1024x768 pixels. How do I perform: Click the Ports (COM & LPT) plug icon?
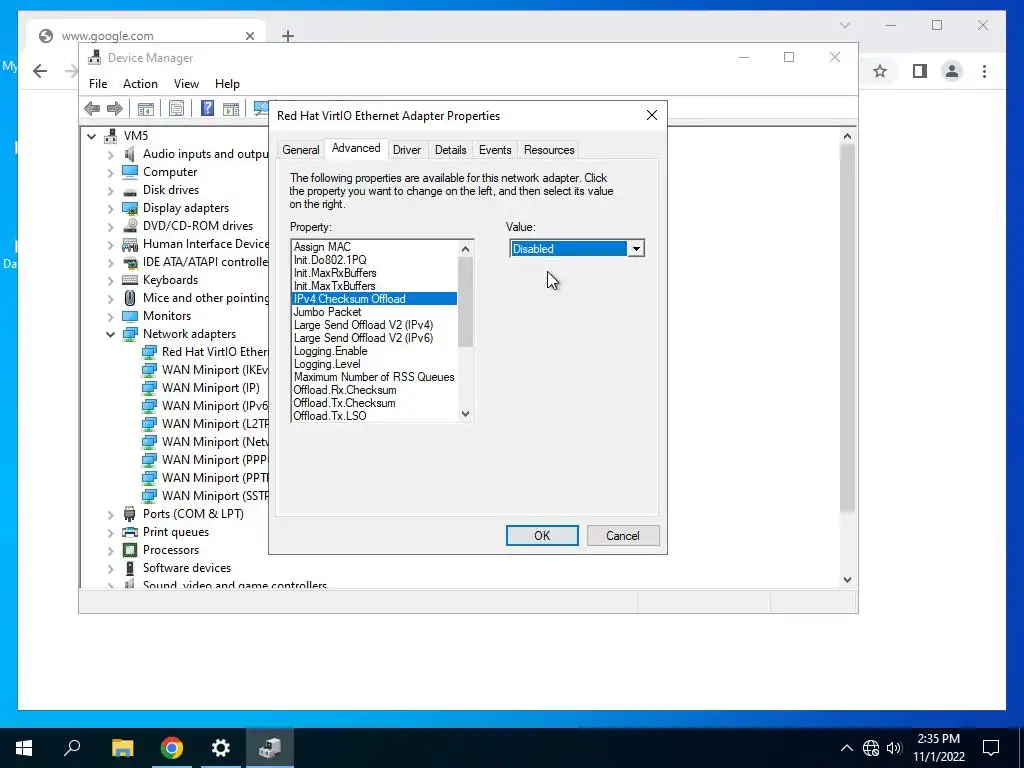pyautogui.click(x=130, y=514)
